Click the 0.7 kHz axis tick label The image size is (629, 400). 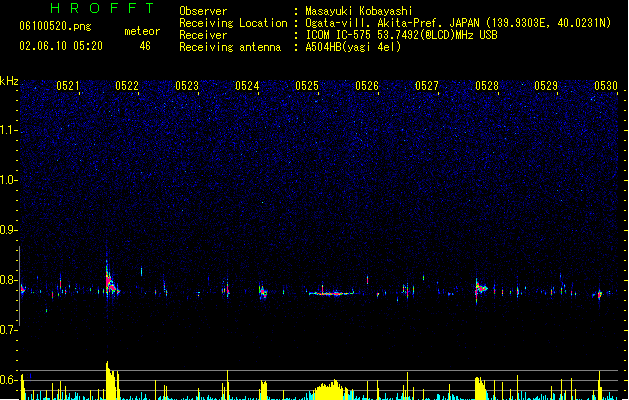[x=8, y=330]
